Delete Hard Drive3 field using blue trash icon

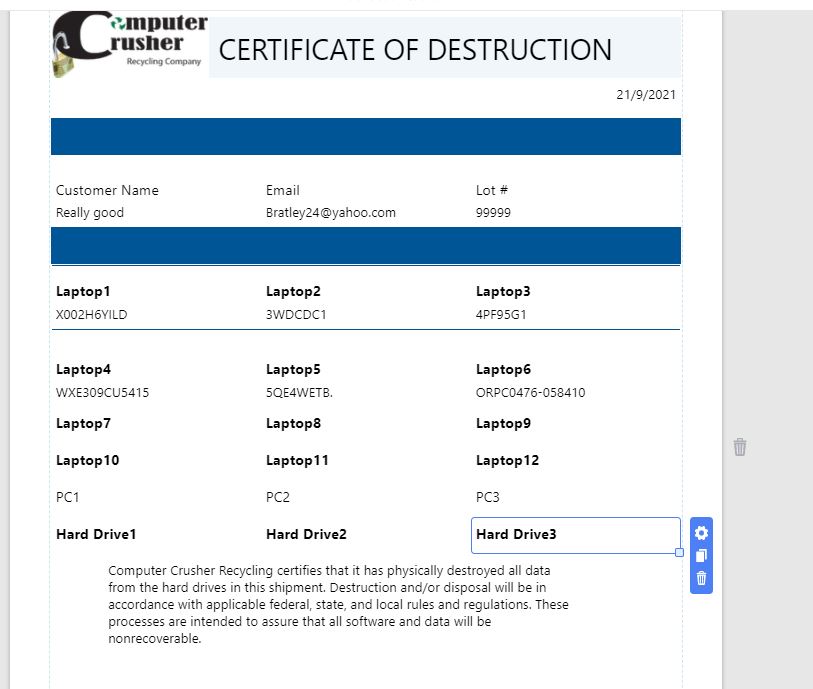(701, 578)
